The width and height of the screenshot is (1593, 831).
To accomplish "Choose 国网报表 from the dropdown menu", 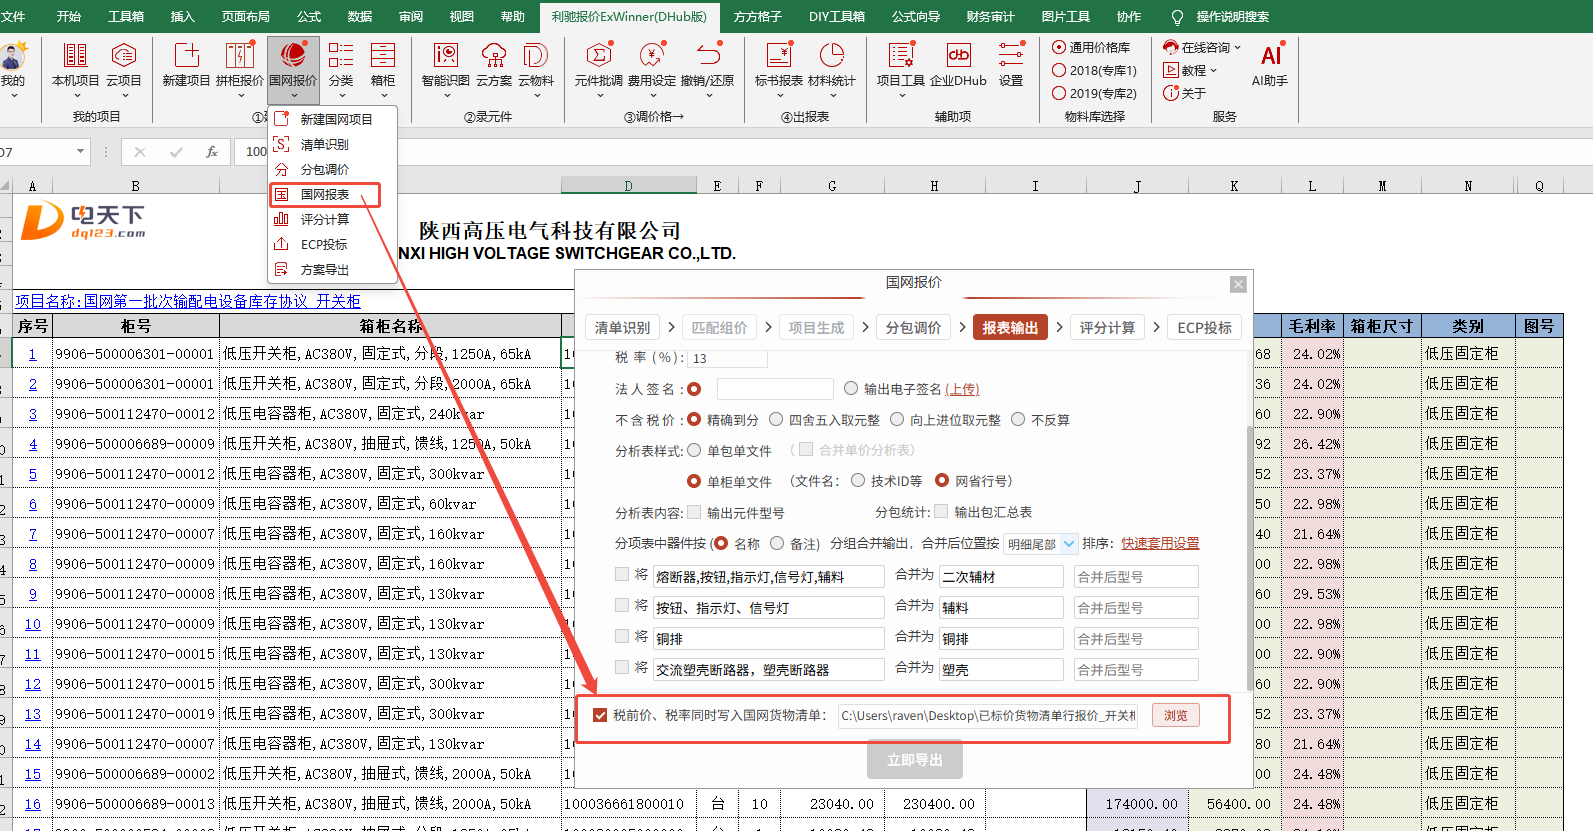I will point(325,194).
